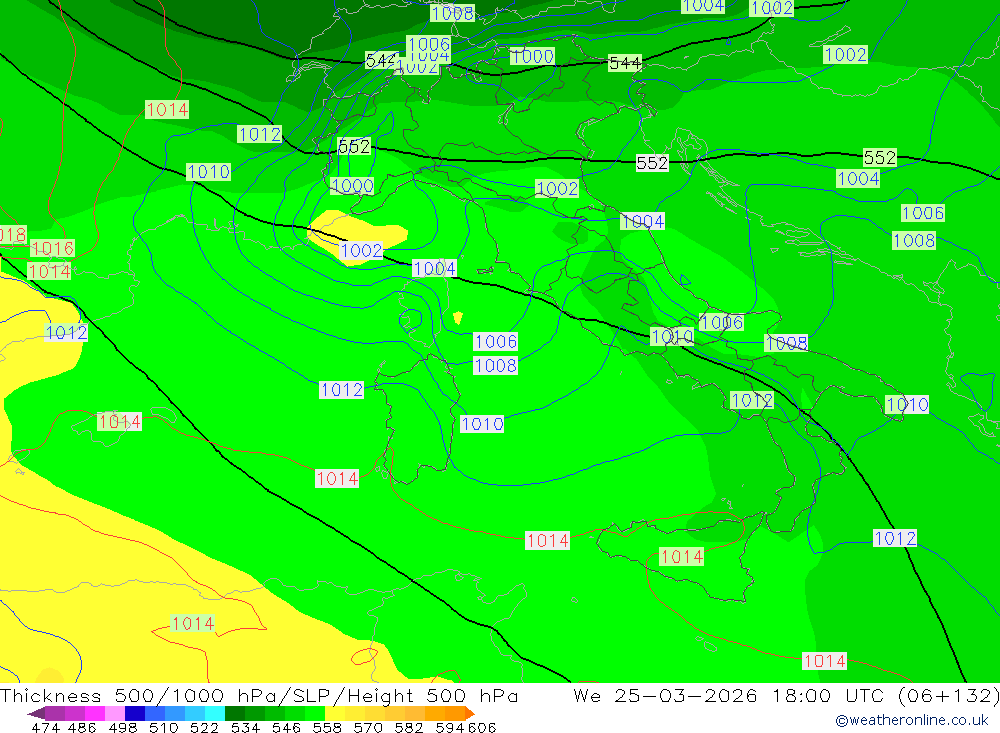Click the 510 legend value
Image resolution: width=1000 pixels, height=733 pixels.
pos(164,727)
